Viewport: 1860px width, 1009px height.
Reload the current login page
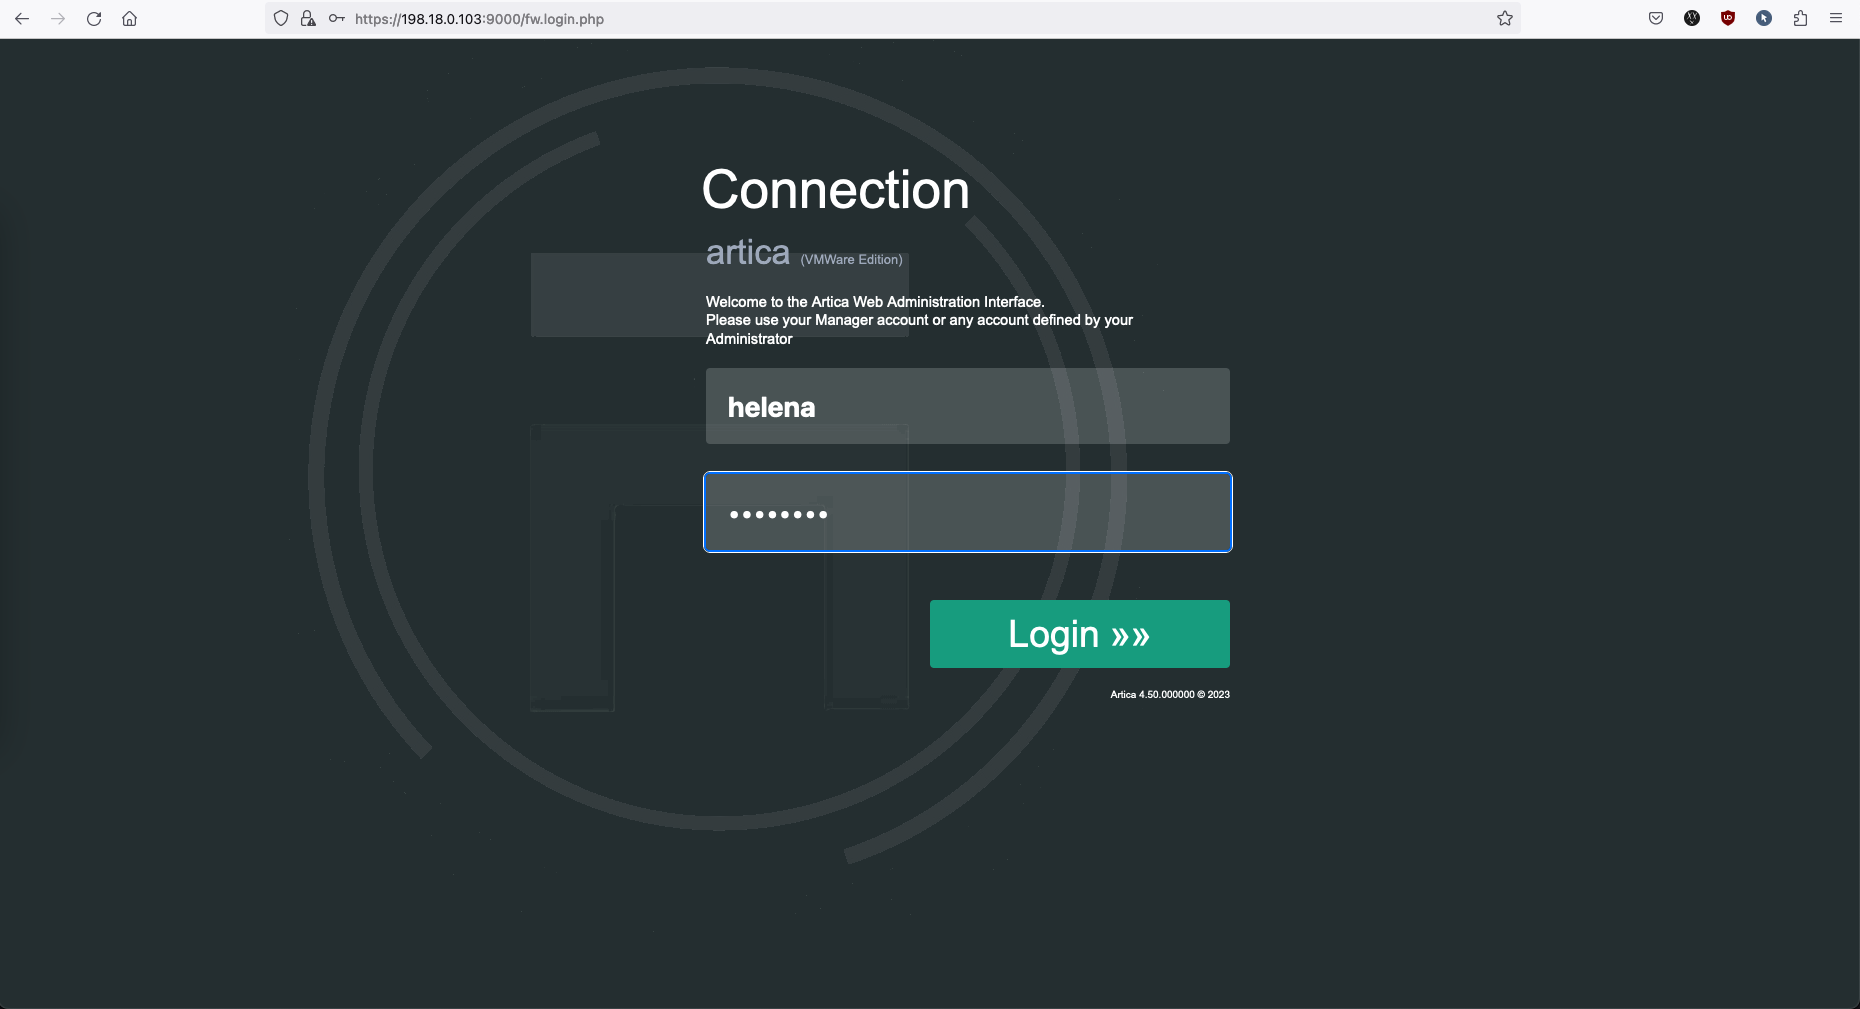(94, 19)
